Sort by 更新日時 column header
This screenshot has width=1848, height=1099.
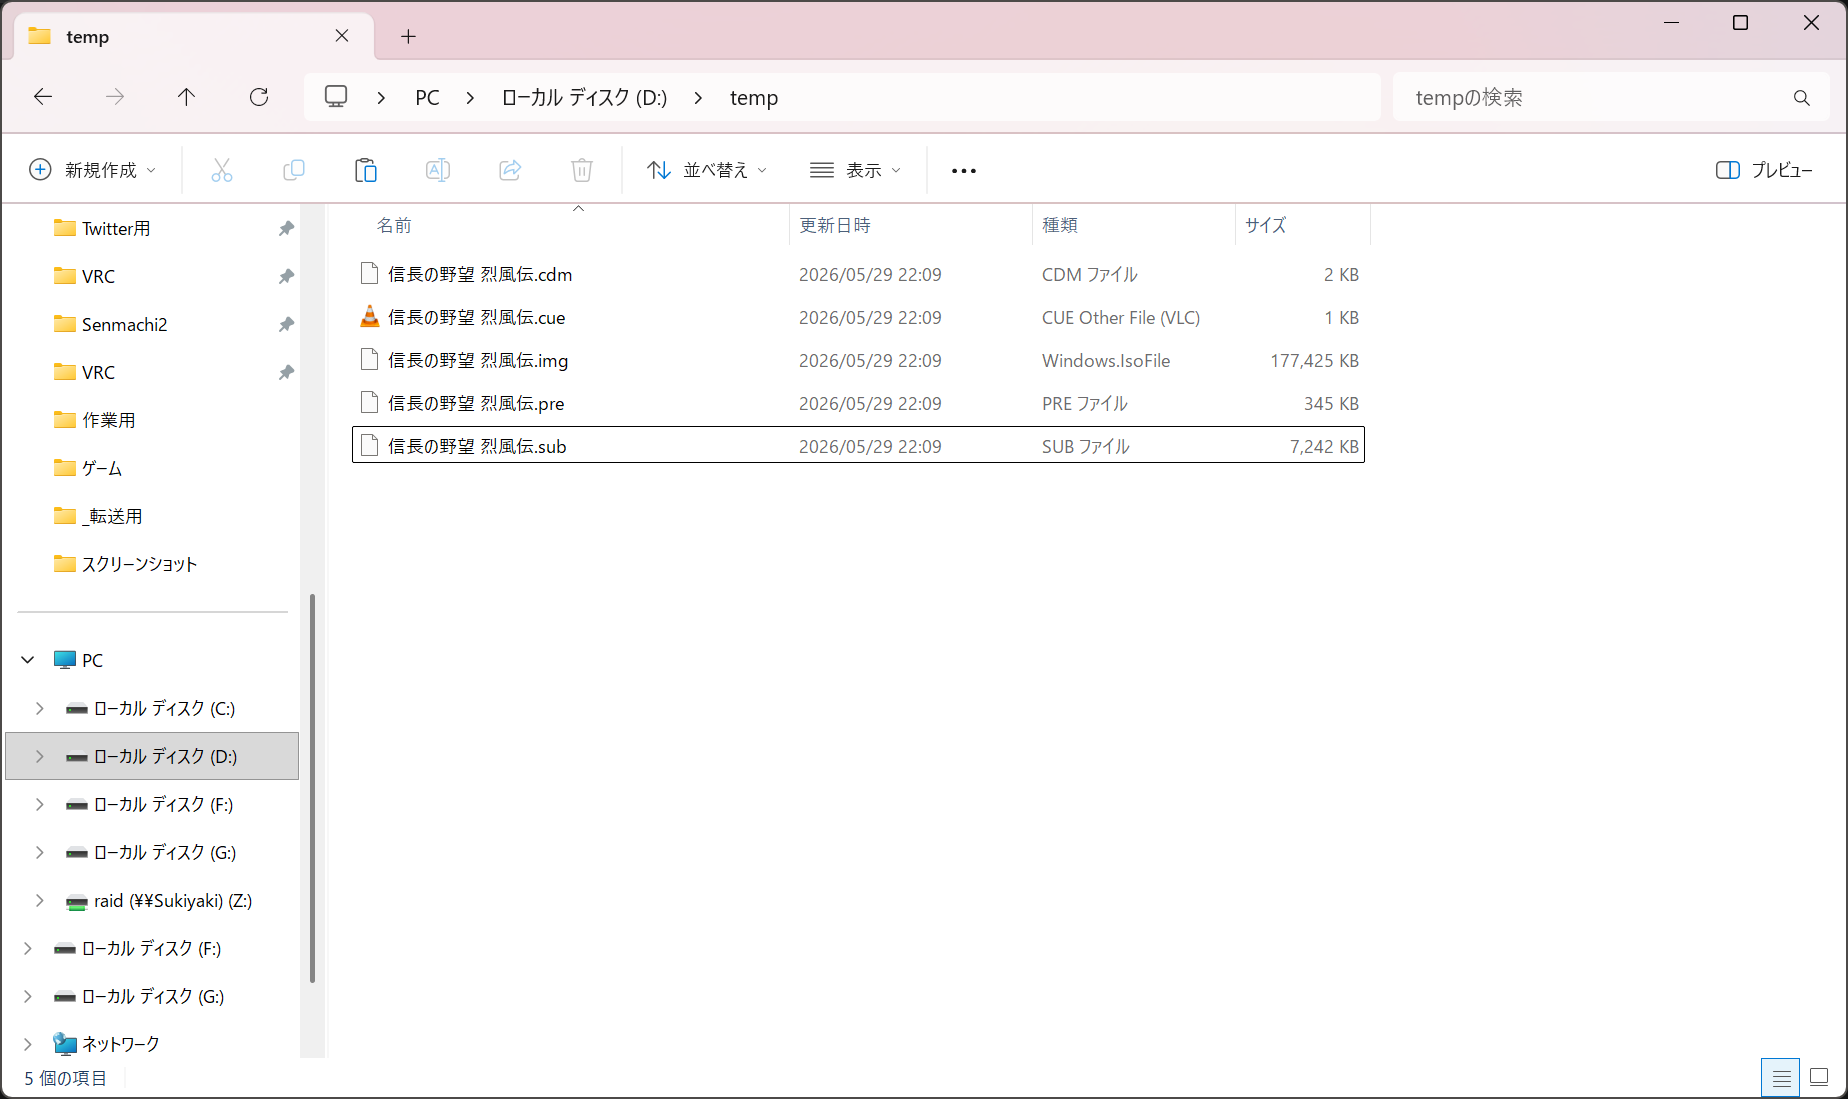[x=835, y=225]
